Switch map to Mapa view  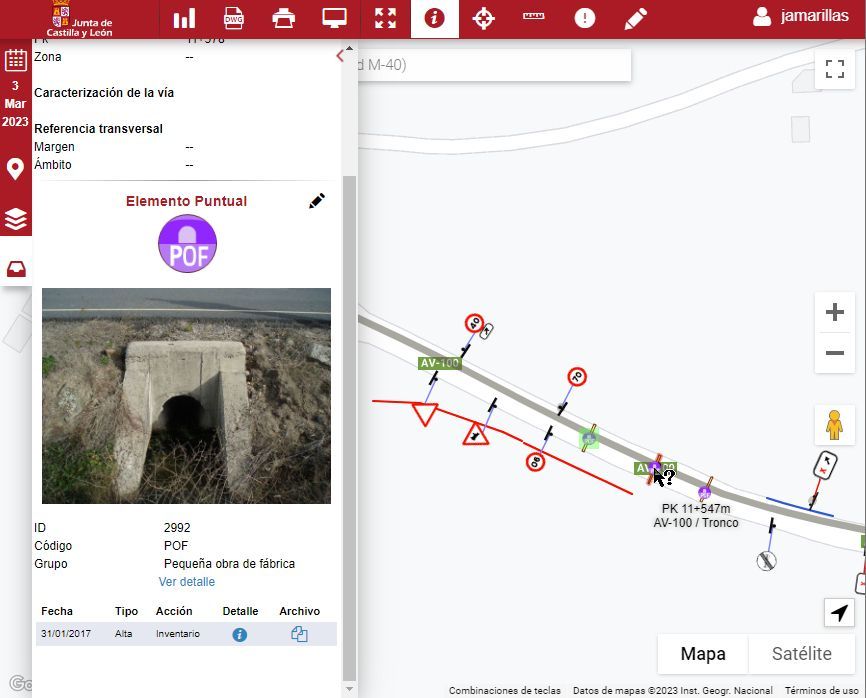pos(703,654)
